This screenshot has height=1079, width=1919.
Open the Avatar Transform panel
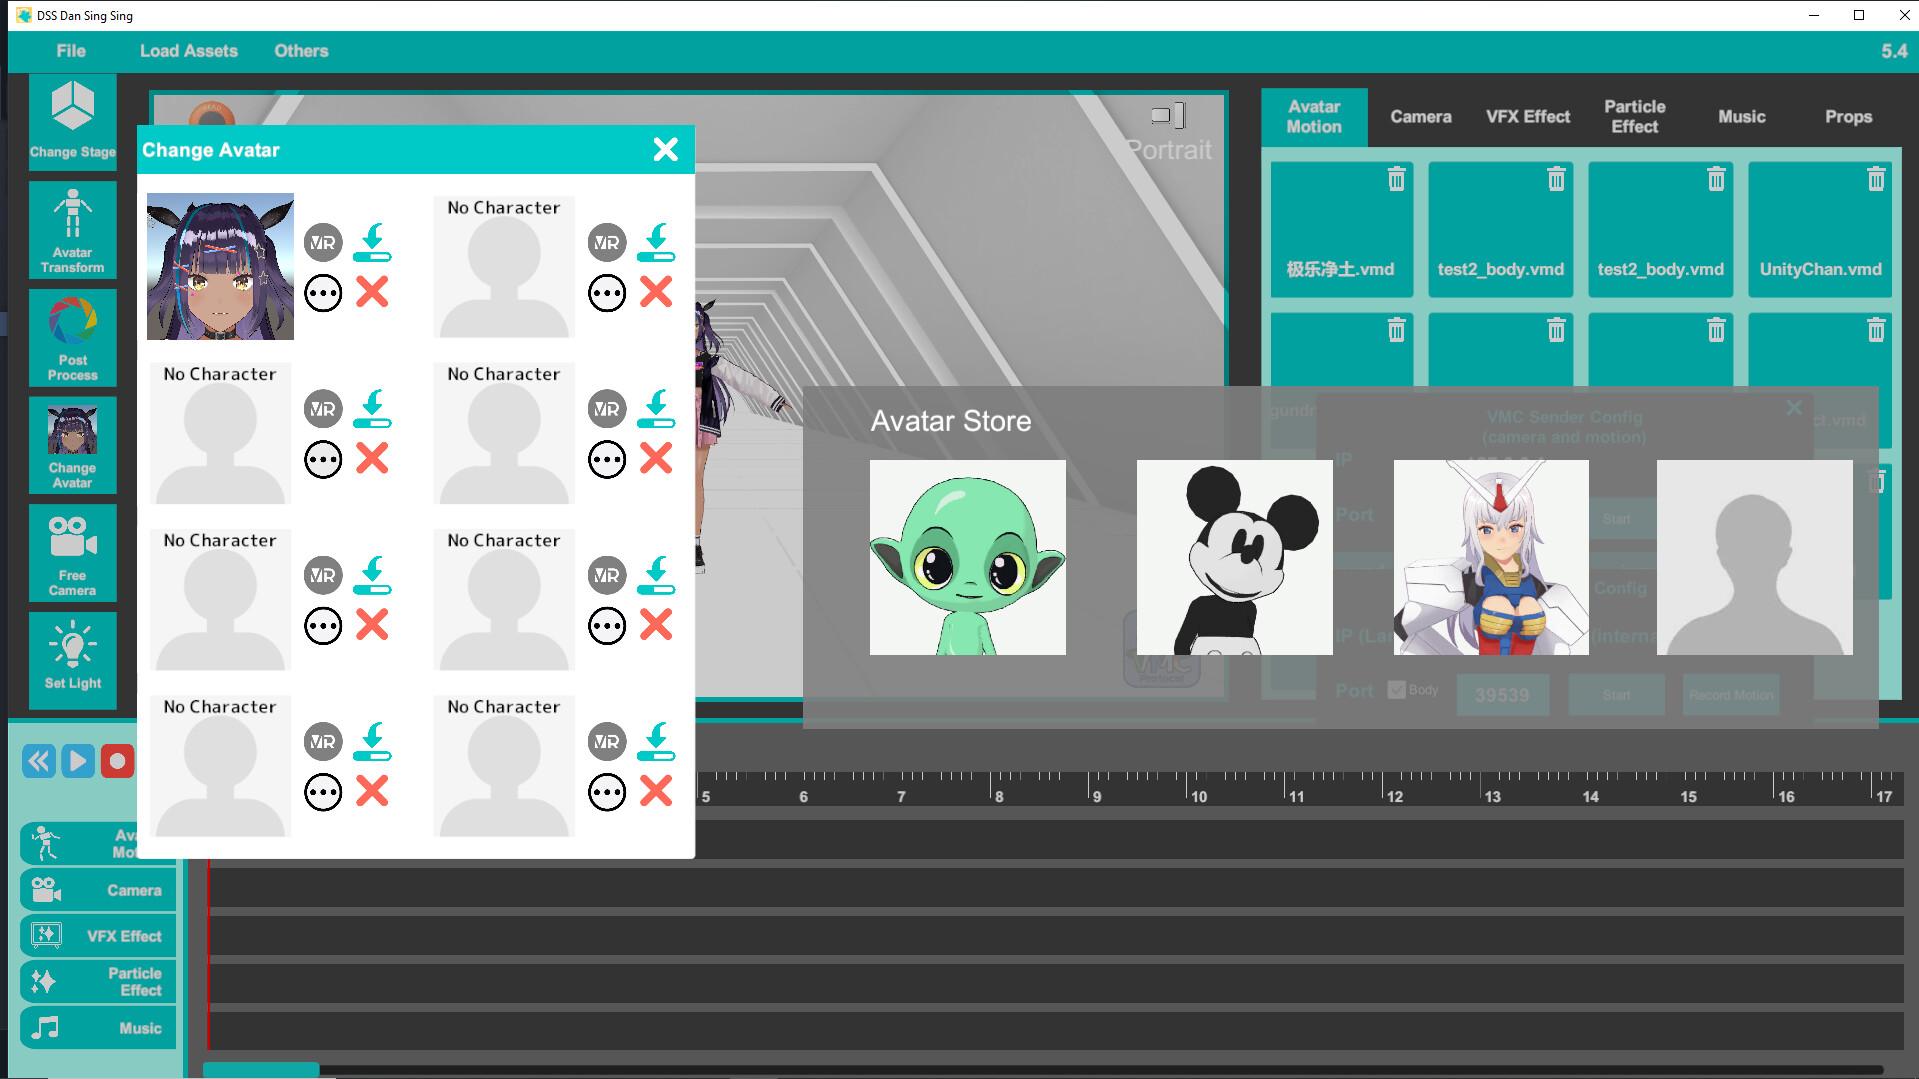pos(71,230)
